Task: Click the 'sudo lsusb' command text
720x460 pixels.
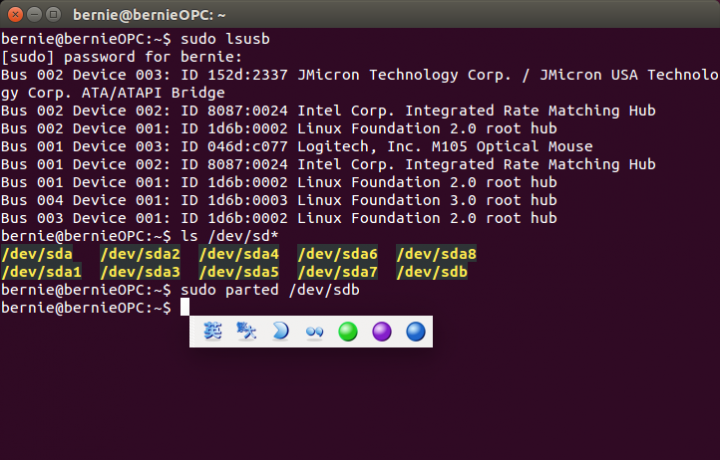Action: tap(225, 39)
